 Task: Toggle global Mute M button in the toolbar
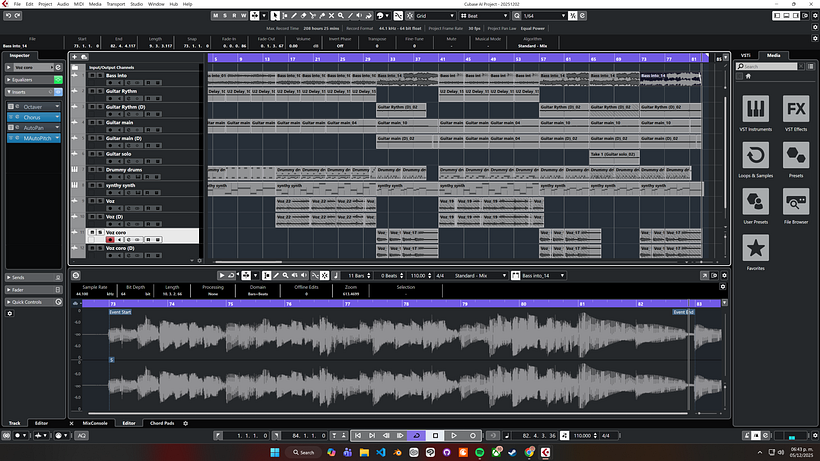coord(215,16)
